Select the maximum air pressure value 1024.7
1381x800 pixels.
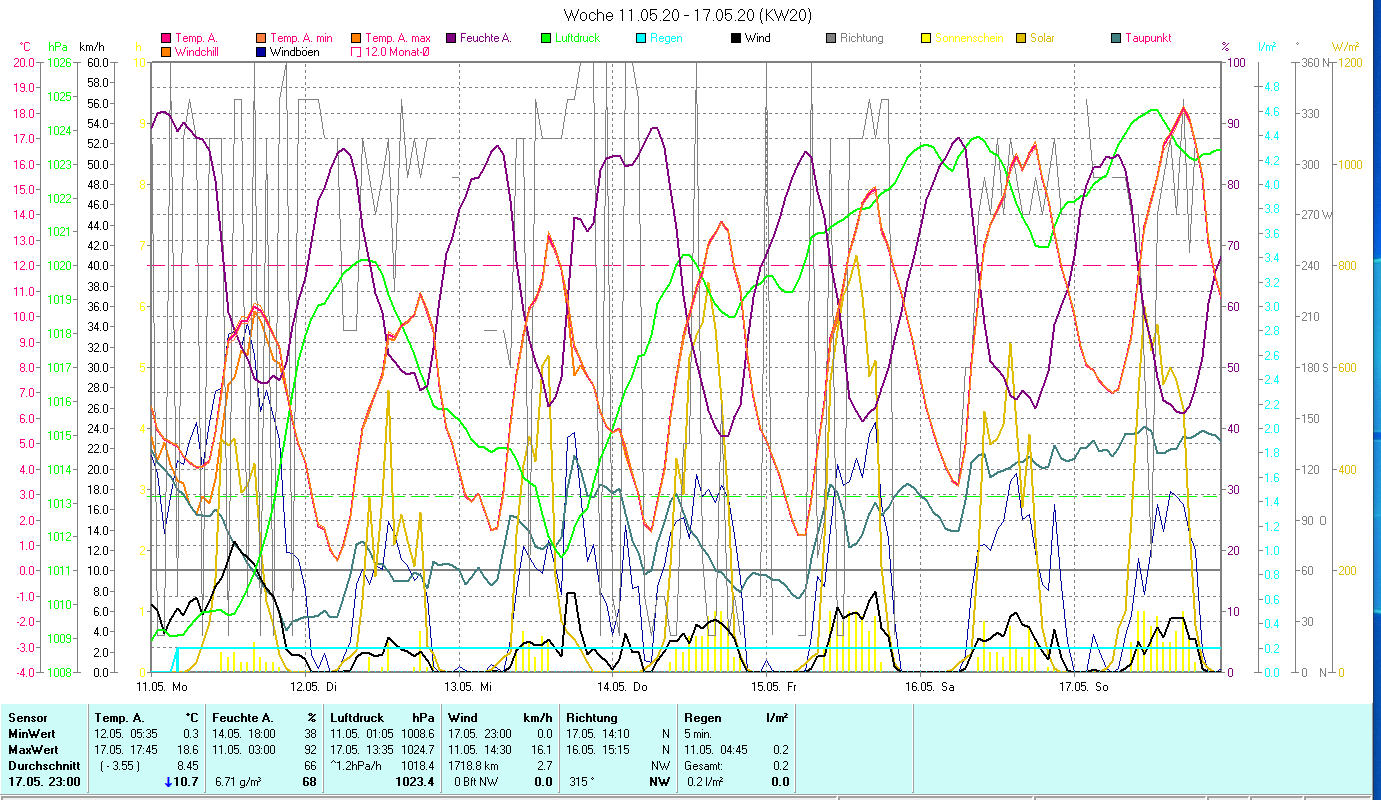(x=417, y=750)
